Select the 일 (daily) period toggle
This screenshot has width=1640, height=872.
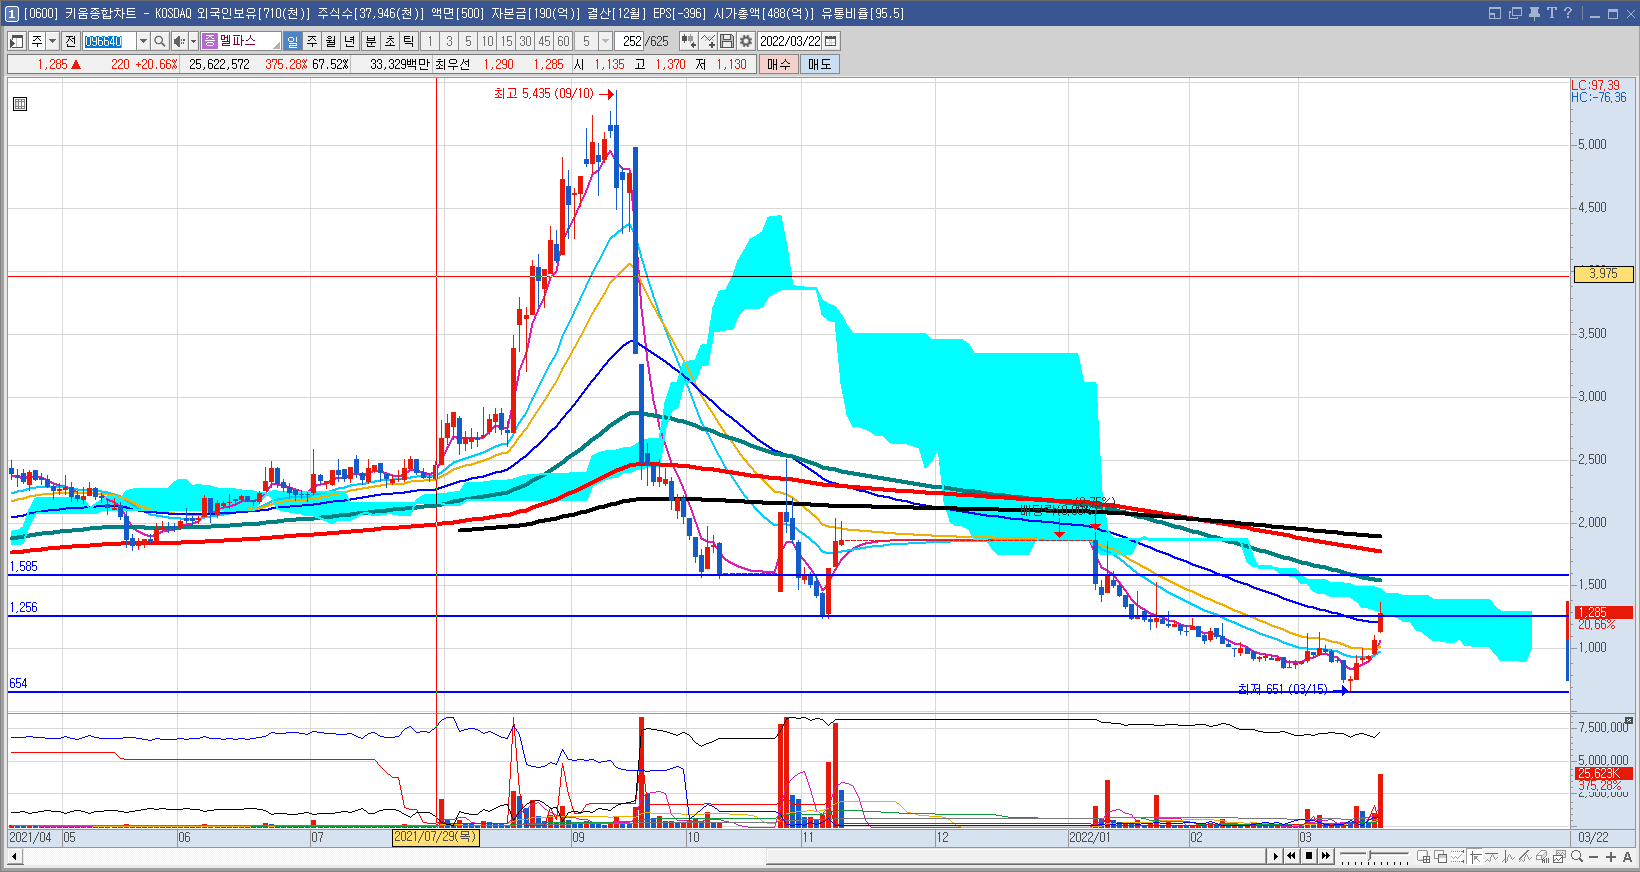(292, 41)
